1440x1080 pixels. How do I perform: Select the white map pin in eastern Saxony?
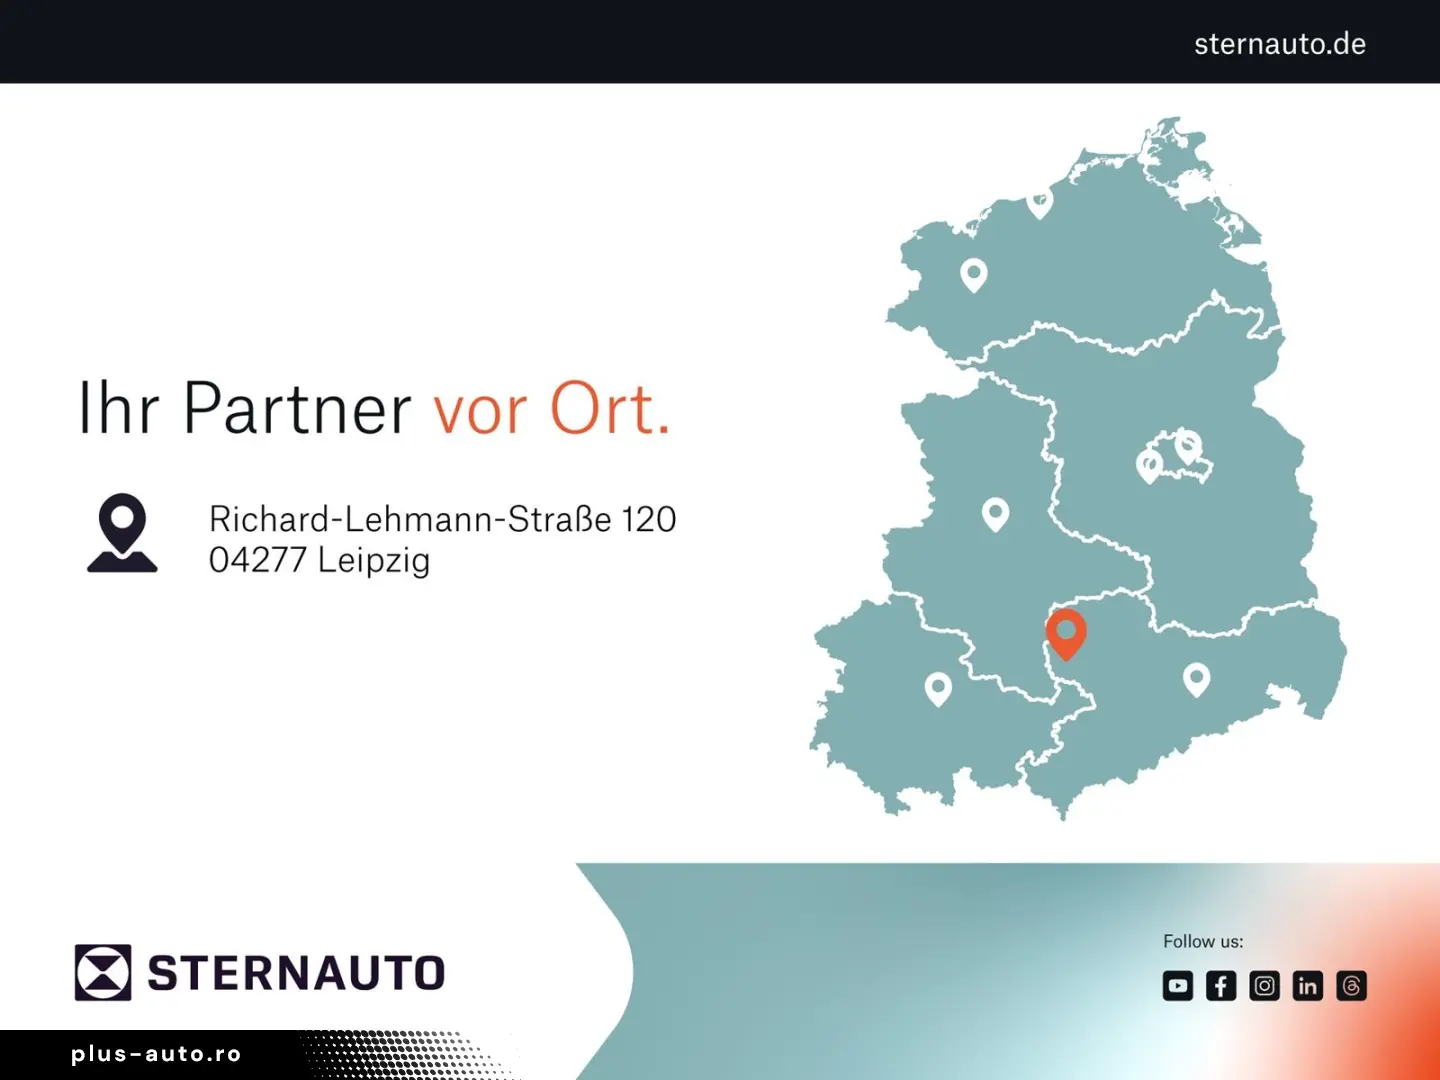pyautogui.click(x=1196, y=679)
